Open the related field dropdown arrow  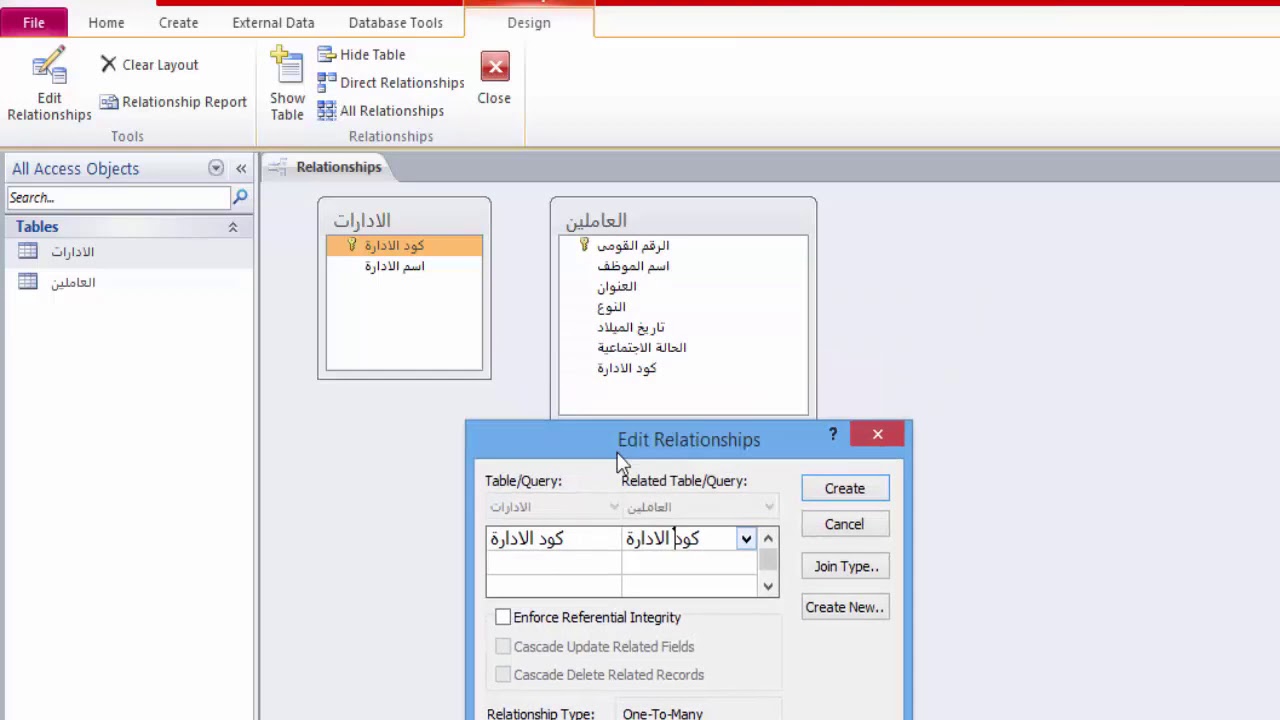click(x=746, y=539)
